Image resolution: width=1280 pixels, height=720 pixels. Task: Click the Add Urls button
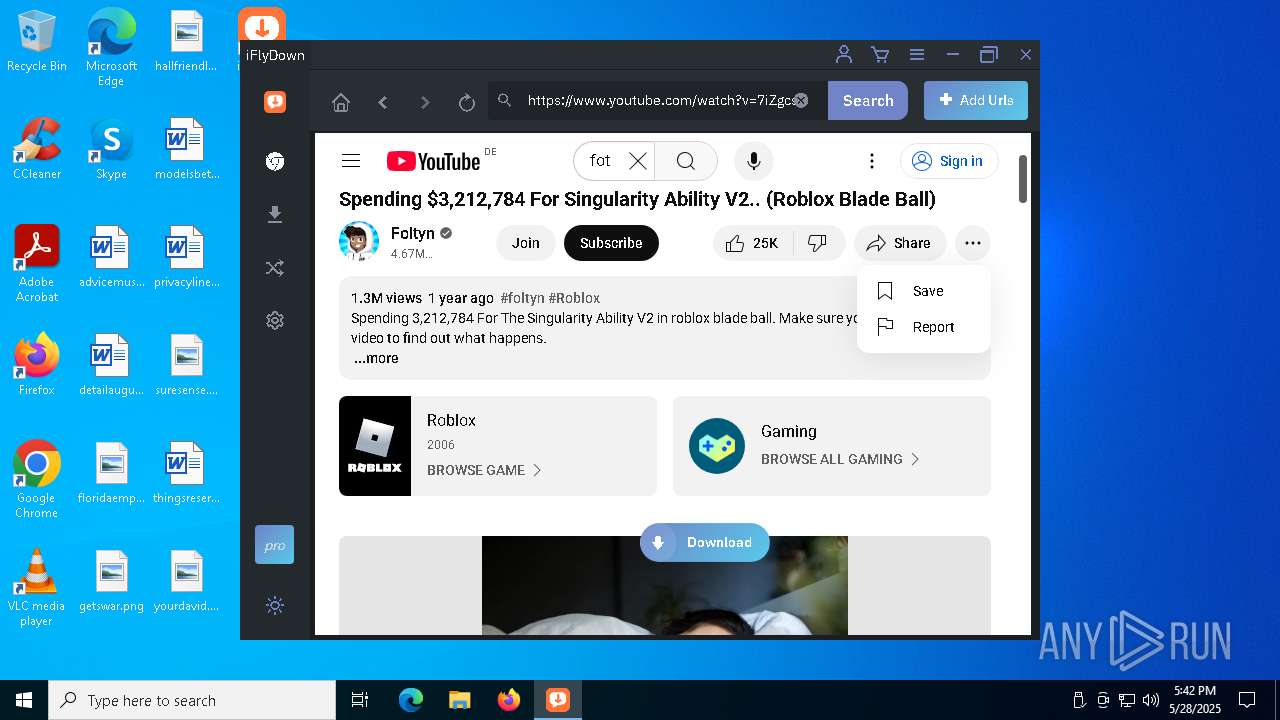(x=976, y=100)
